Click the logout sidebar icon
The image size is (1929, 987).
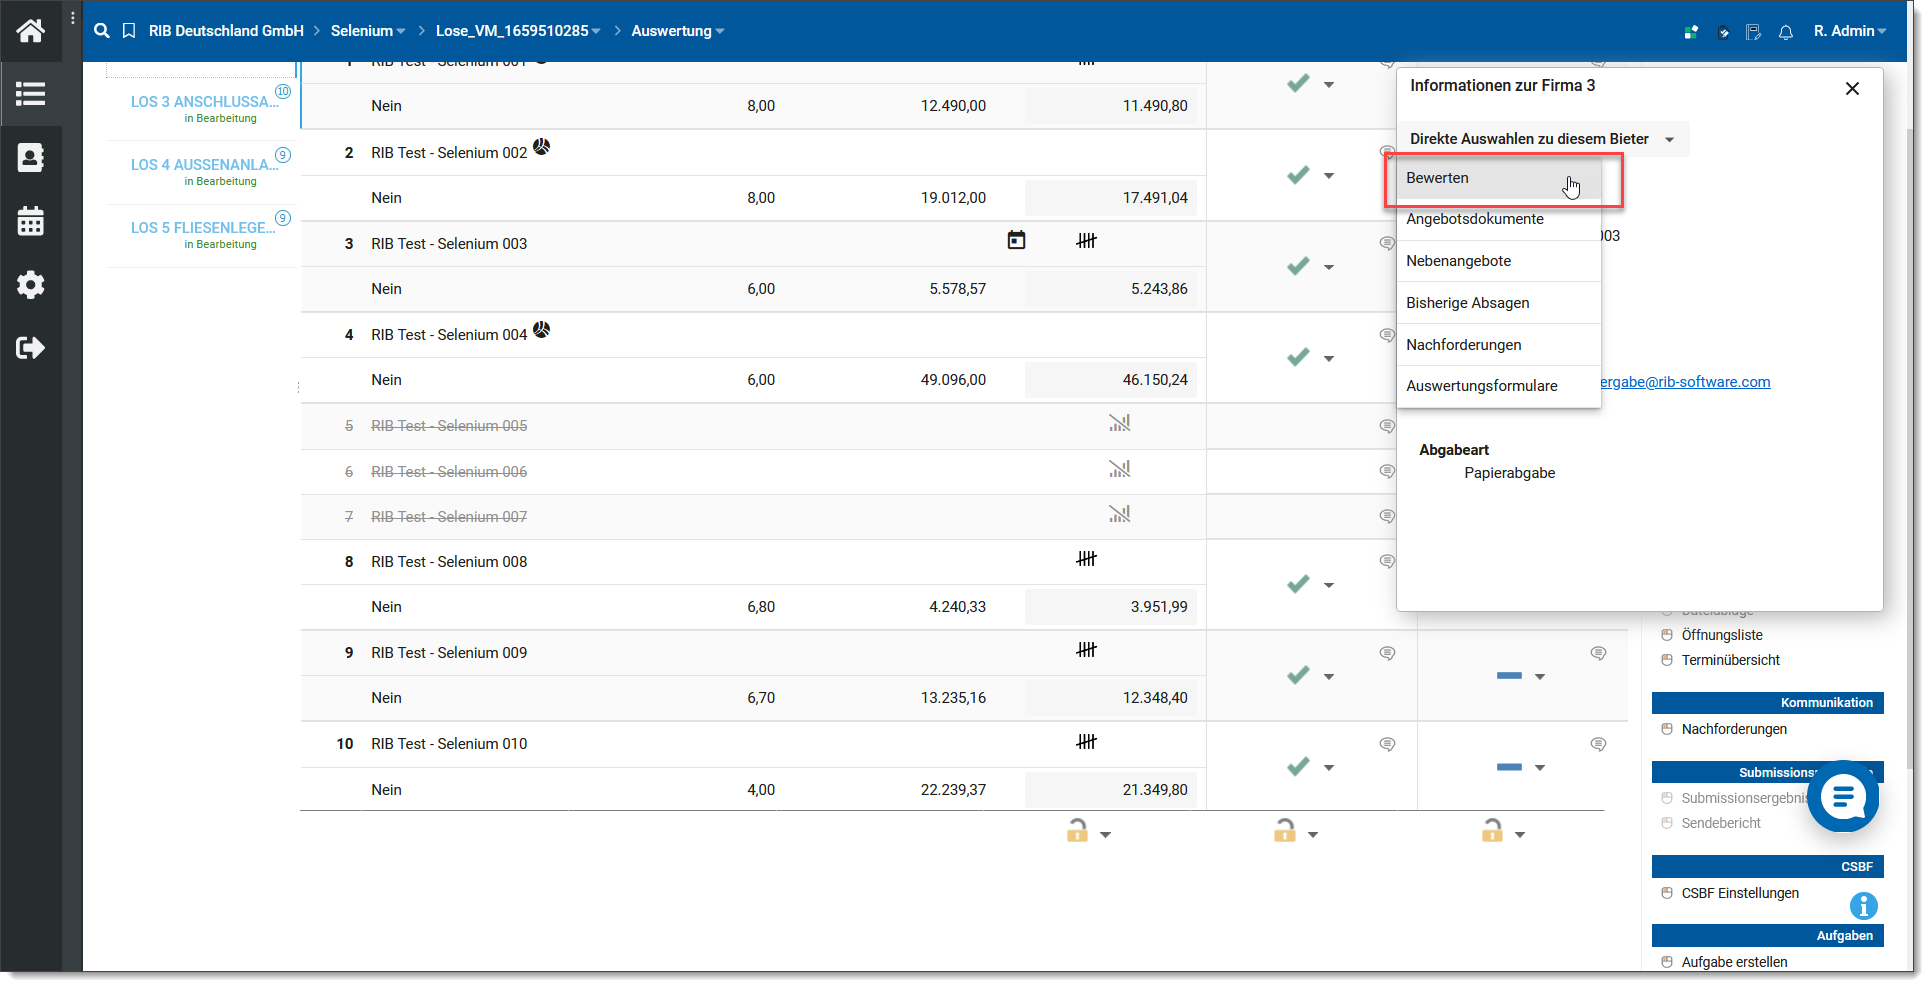pos(30,348)
